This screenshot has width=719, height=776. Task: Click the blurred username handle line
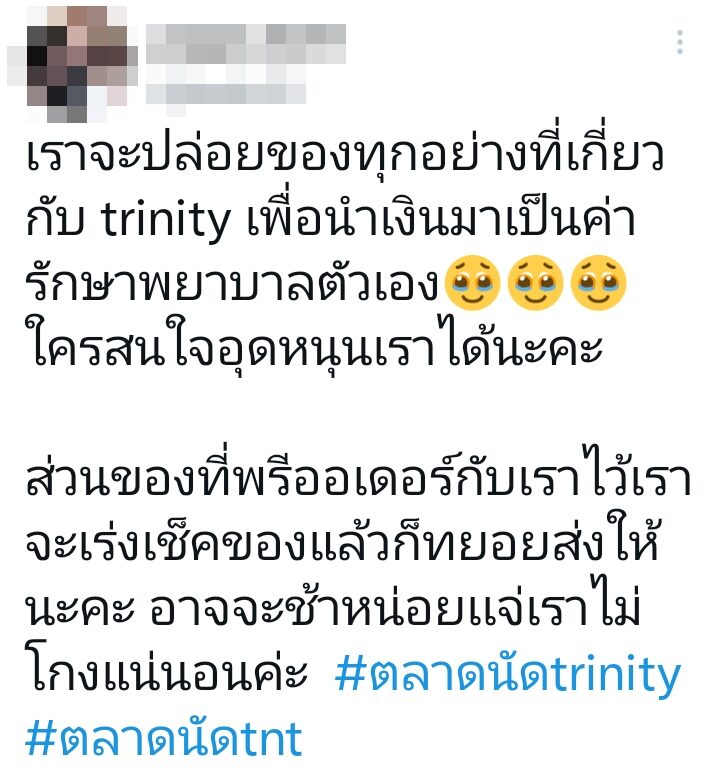[226, 93]
